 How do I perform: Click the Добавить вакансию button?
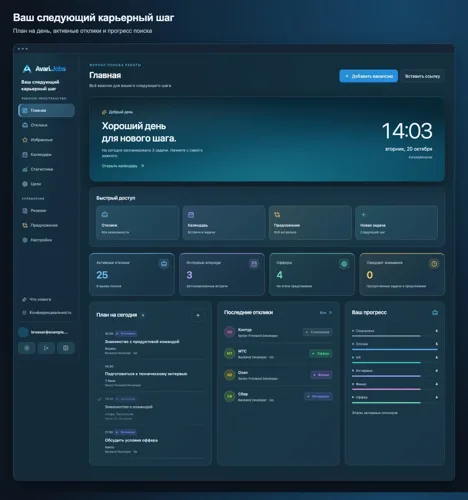369,76
